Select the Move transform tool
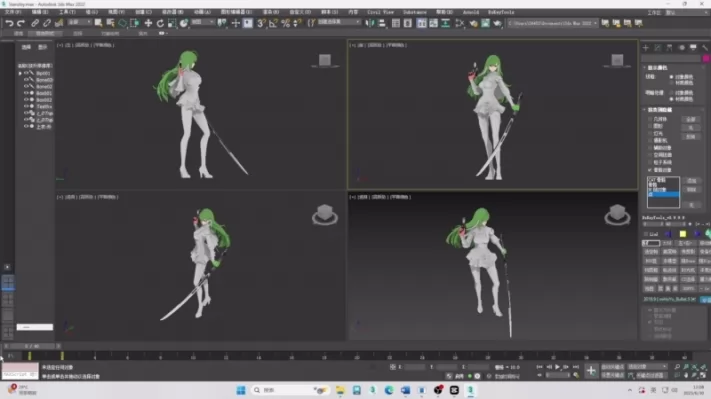The height and width of the screenshot is (399, 711). coord(148,23)
